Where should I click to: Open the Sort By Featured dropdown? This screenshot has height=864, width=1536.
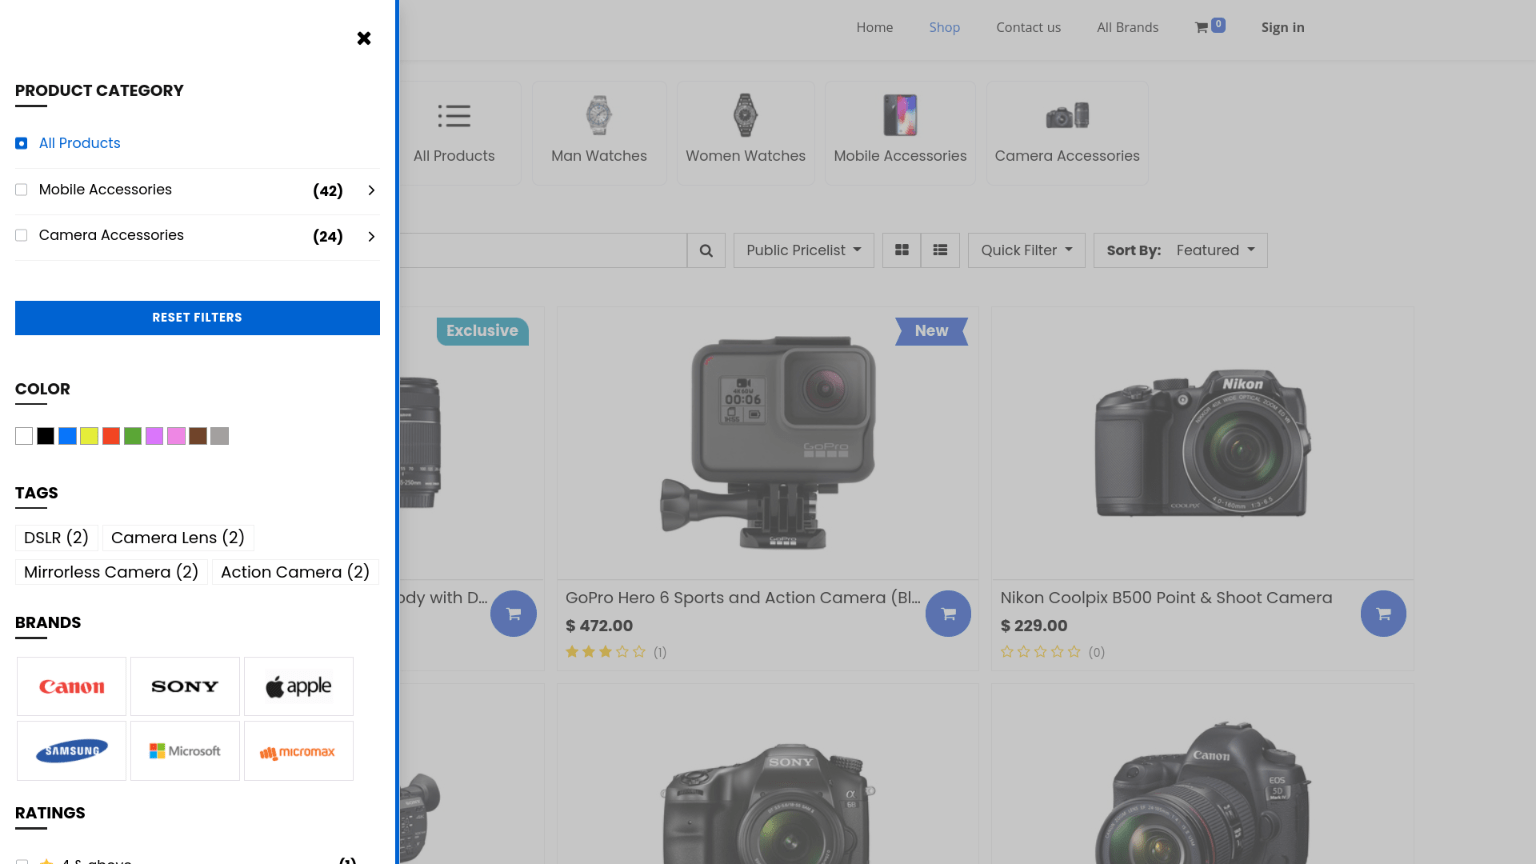point(1181,250)
